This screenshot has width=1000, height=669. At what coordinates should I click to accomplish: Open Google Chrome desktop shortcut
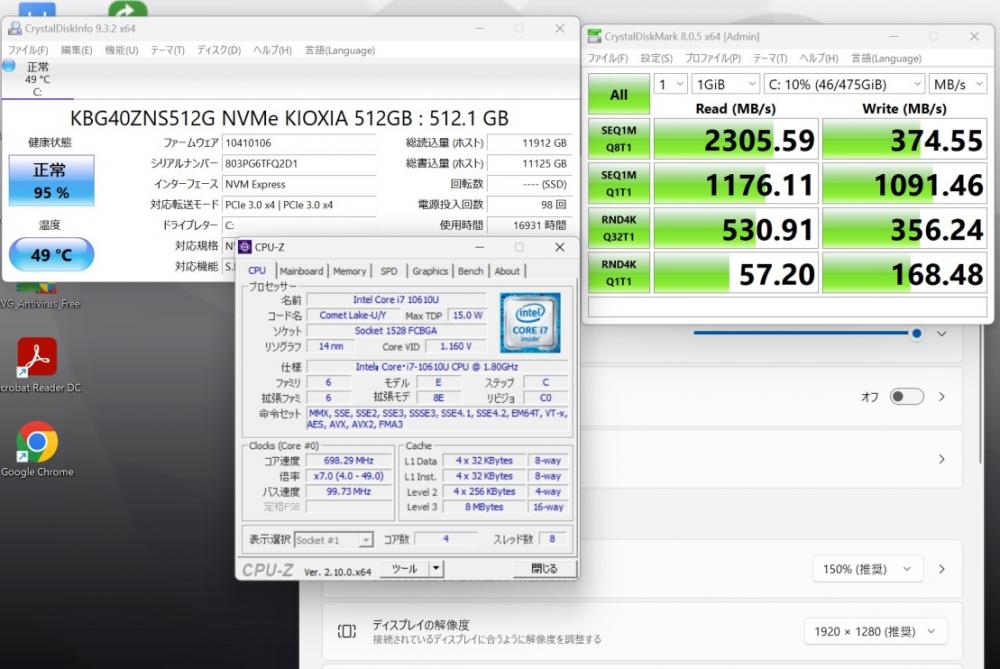point(37,443)
